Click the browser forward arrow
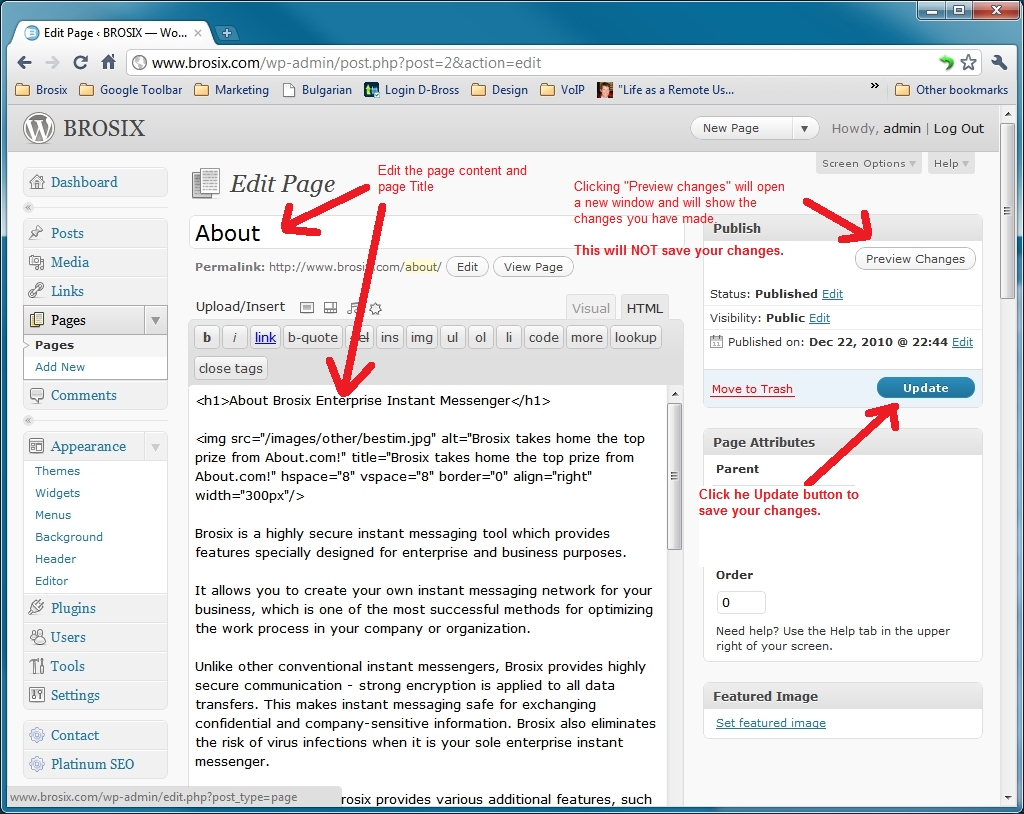Viewport: 1024px width, 814px height. (52, 63)
